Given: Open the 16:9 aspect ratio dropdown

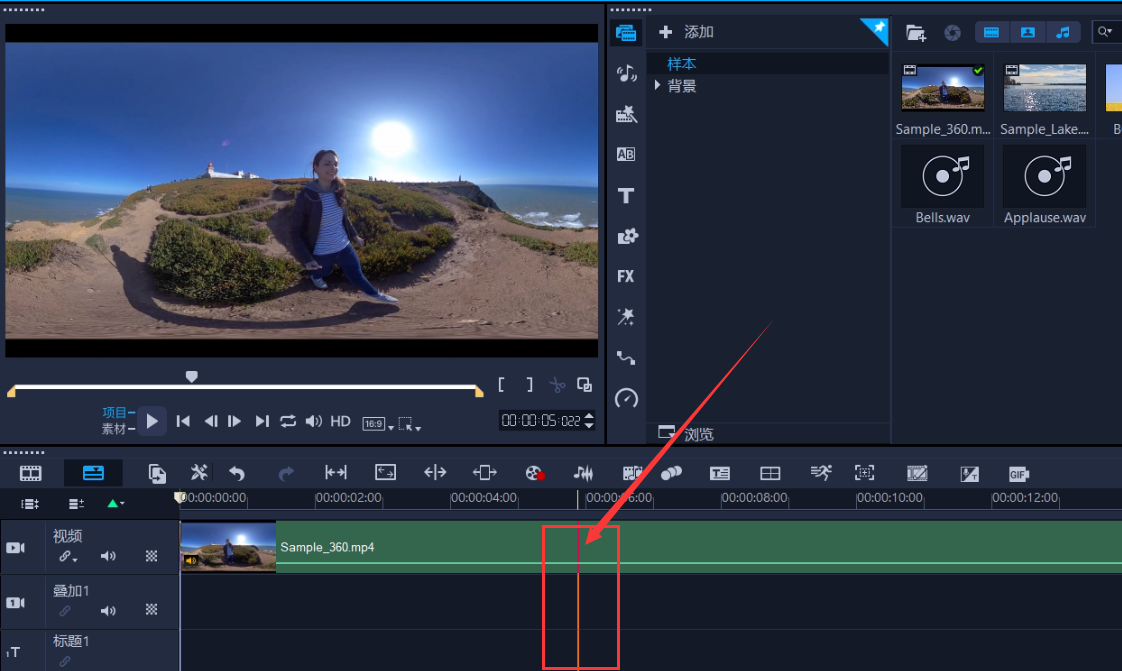Looking at the screenshot, I should pos(374,423).
